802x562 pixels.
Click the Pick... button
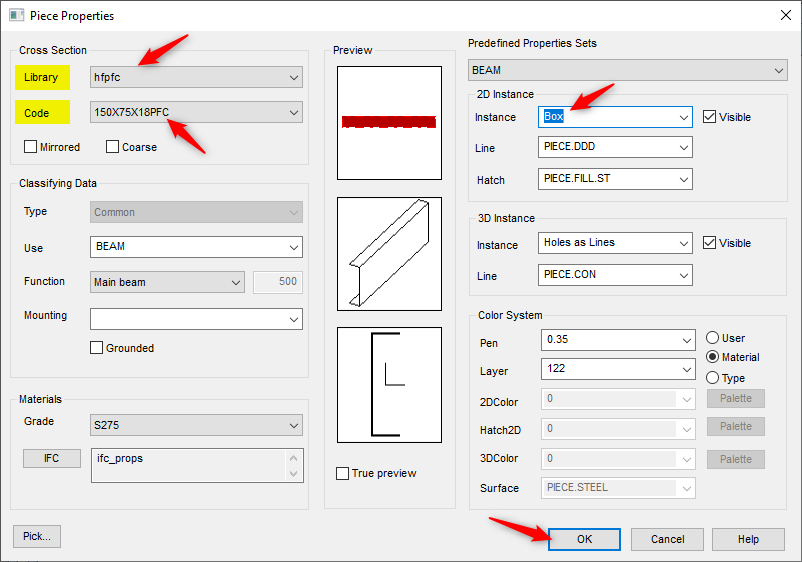point(37,536)
